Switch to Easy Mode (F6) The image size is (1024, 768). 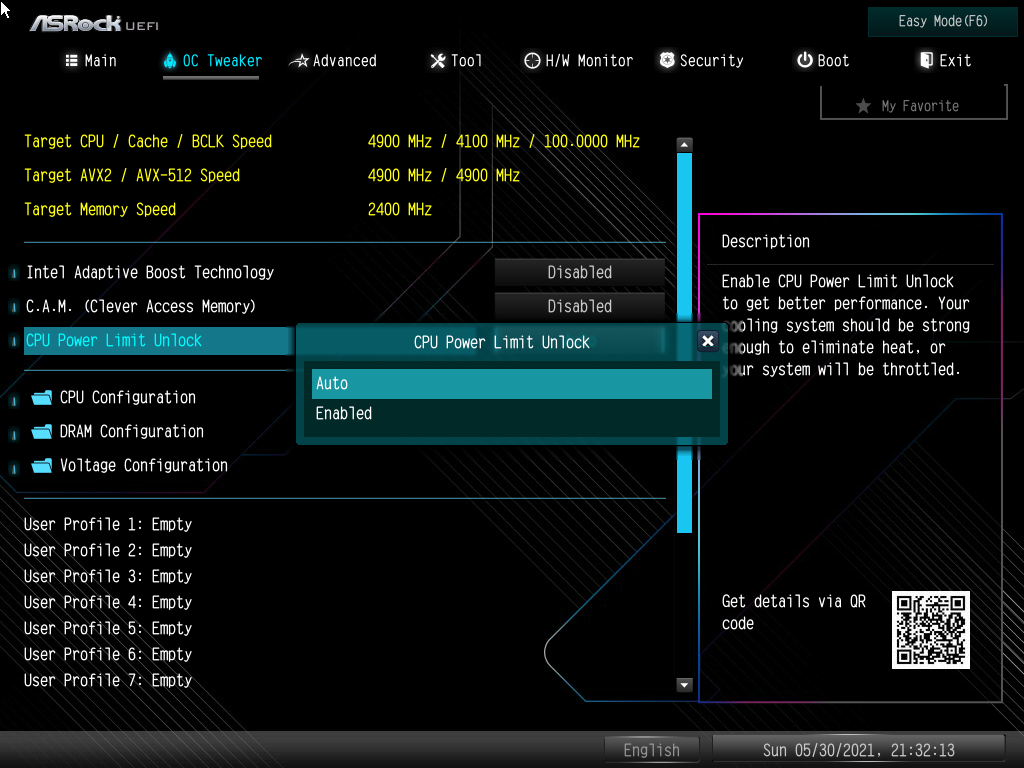943,22
